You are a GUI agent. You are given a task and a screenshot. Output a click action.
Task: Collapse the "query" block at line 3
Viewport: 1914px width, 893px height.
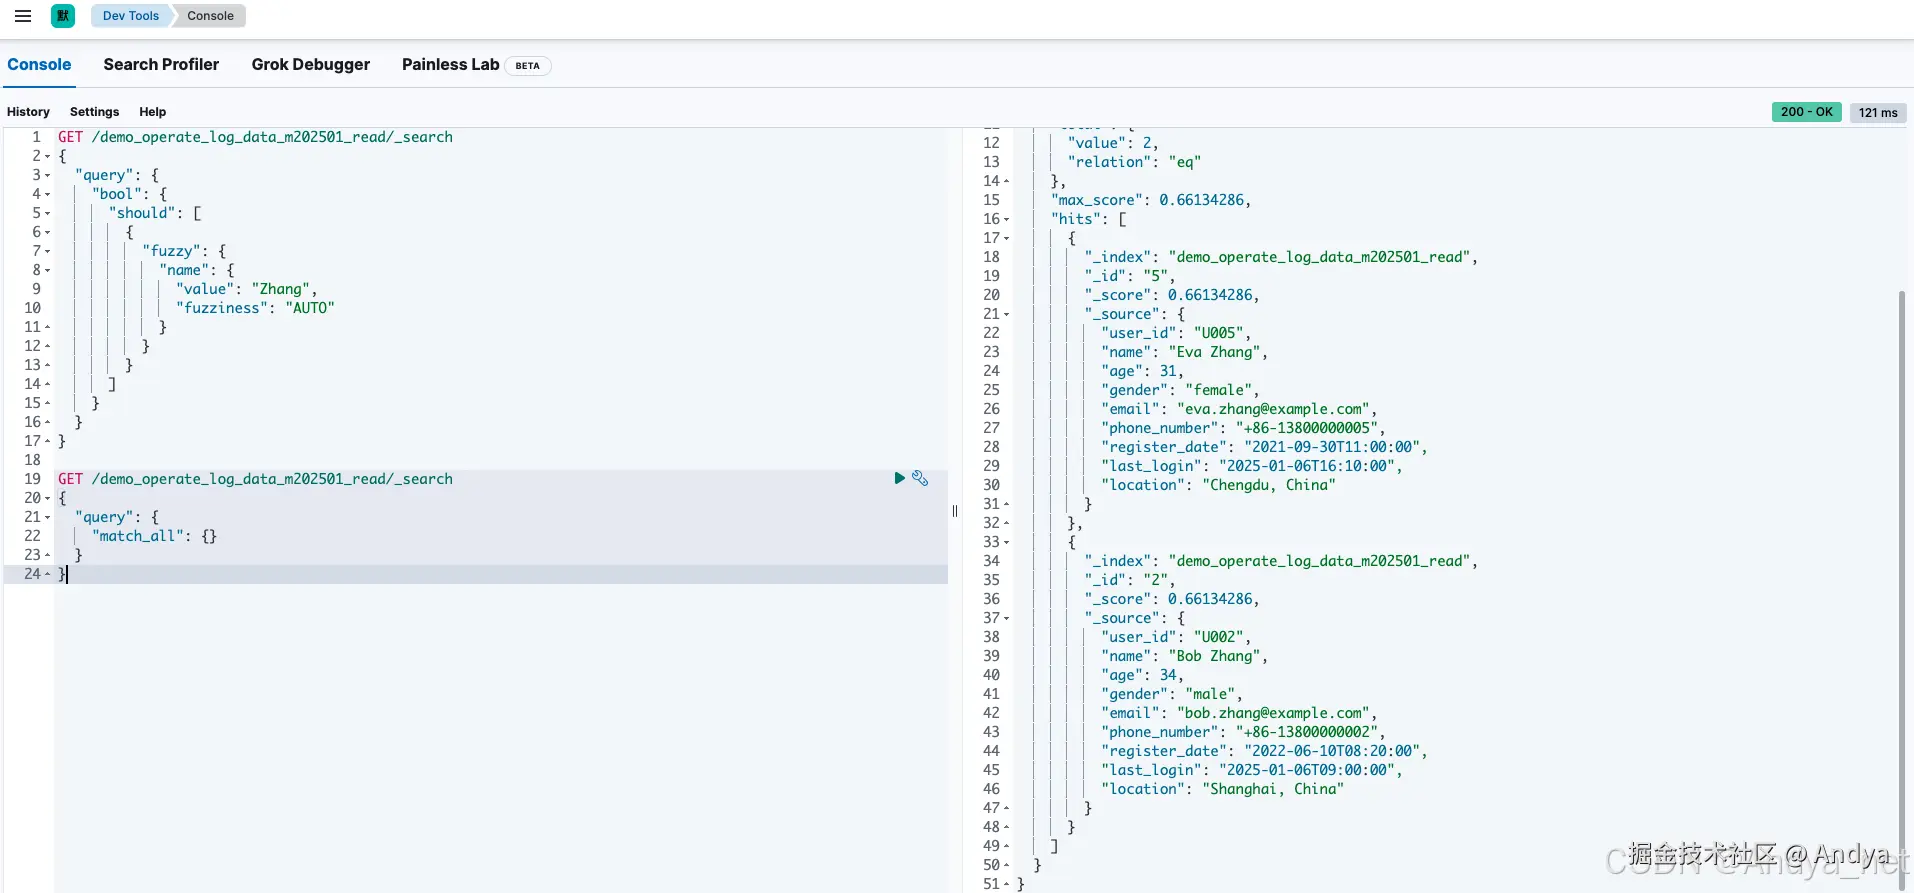click(x=47, y=176)
